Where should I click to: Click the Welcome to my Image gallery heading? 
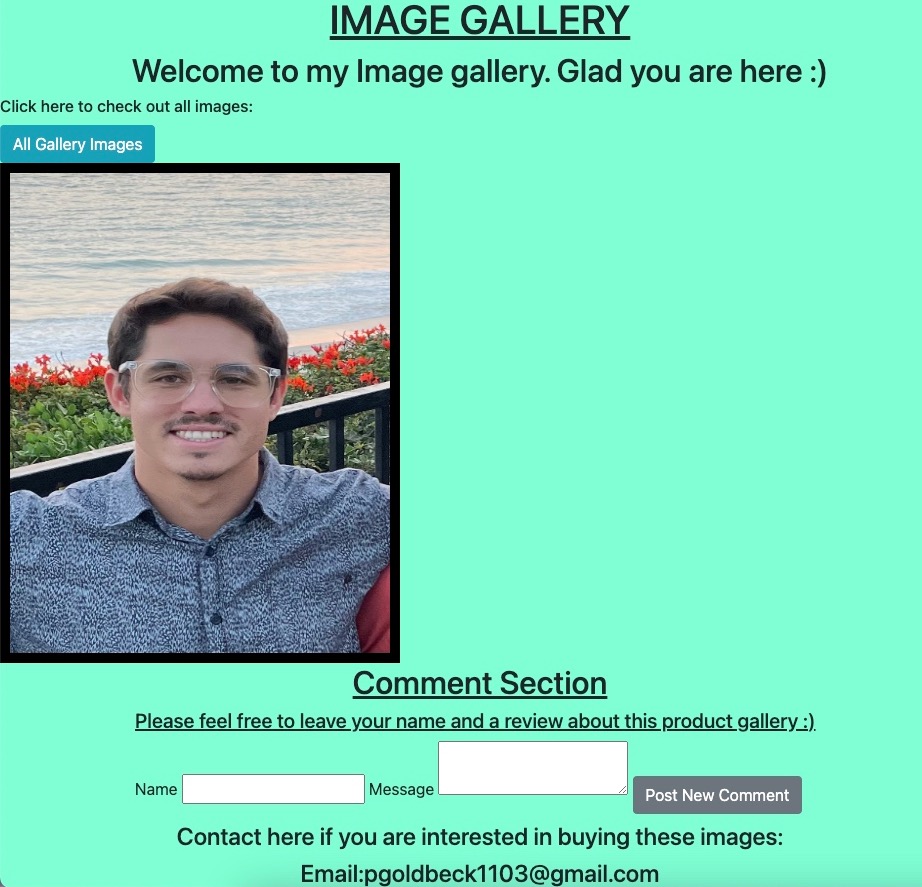pos(479,71)
